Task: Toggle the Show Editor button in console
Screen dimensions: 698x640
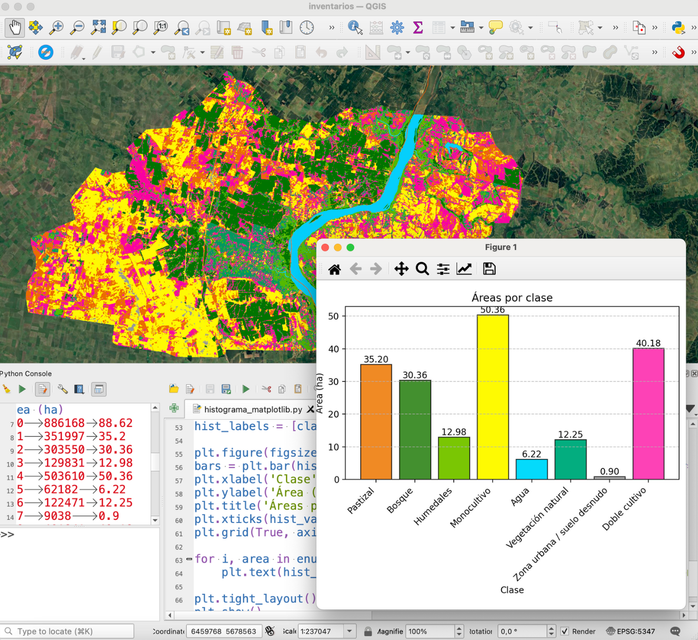Action: point(43,389)
